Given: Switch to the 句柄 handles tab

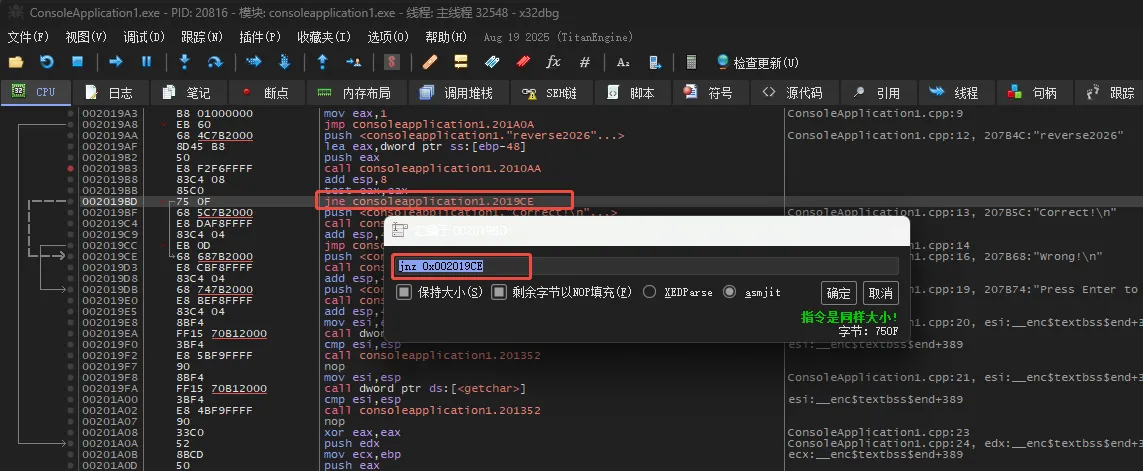Looking at the screenshot, I should coord(1033,93).
